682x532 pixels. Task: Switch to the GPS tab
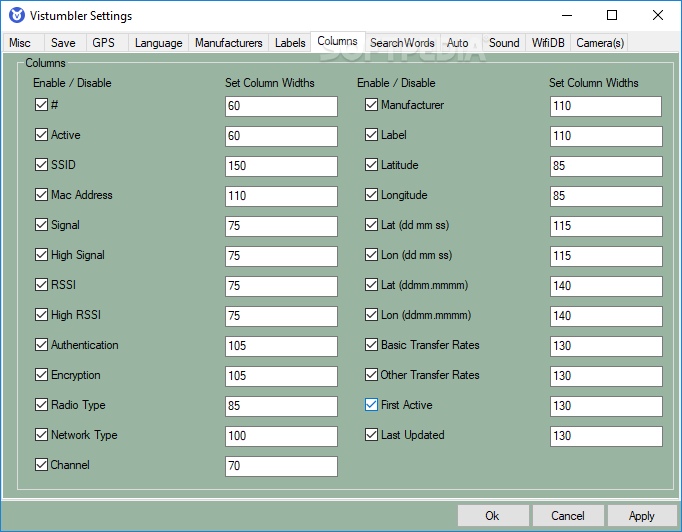[x=104, y=43]
